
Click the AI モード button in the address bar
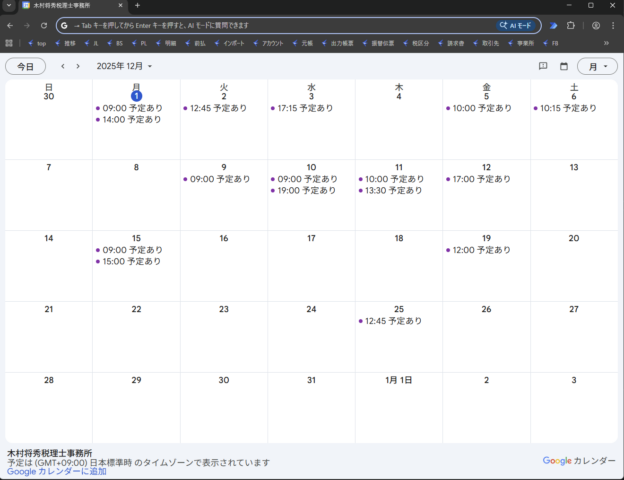pyautogui.click(x=519, y=25)
